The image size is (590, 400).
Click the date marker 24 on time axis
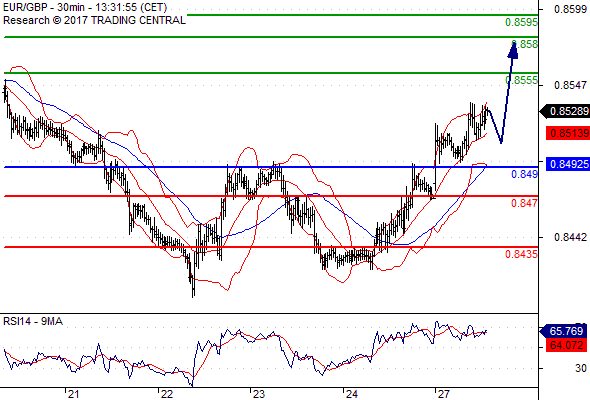[352, 394]
